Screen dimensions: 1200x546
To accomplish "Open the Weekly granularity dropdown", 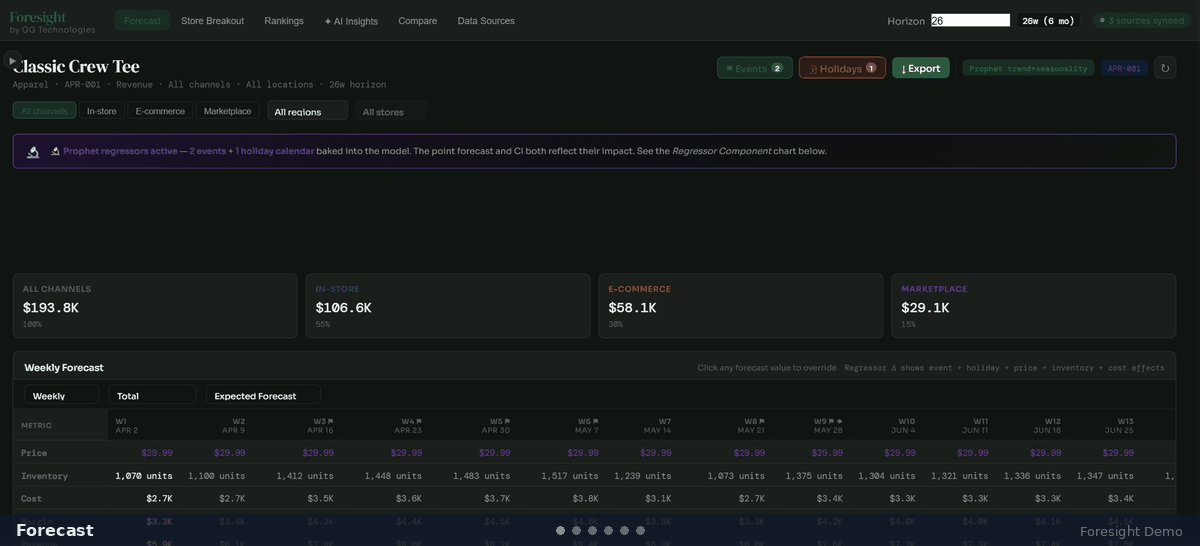I will (x=61, y=395).
